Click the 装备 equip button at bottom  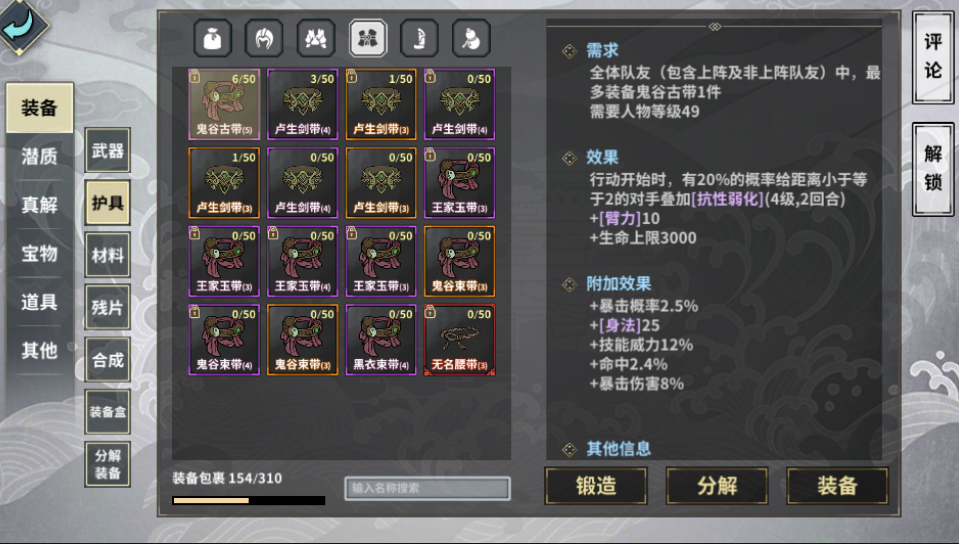click(837, 486)
